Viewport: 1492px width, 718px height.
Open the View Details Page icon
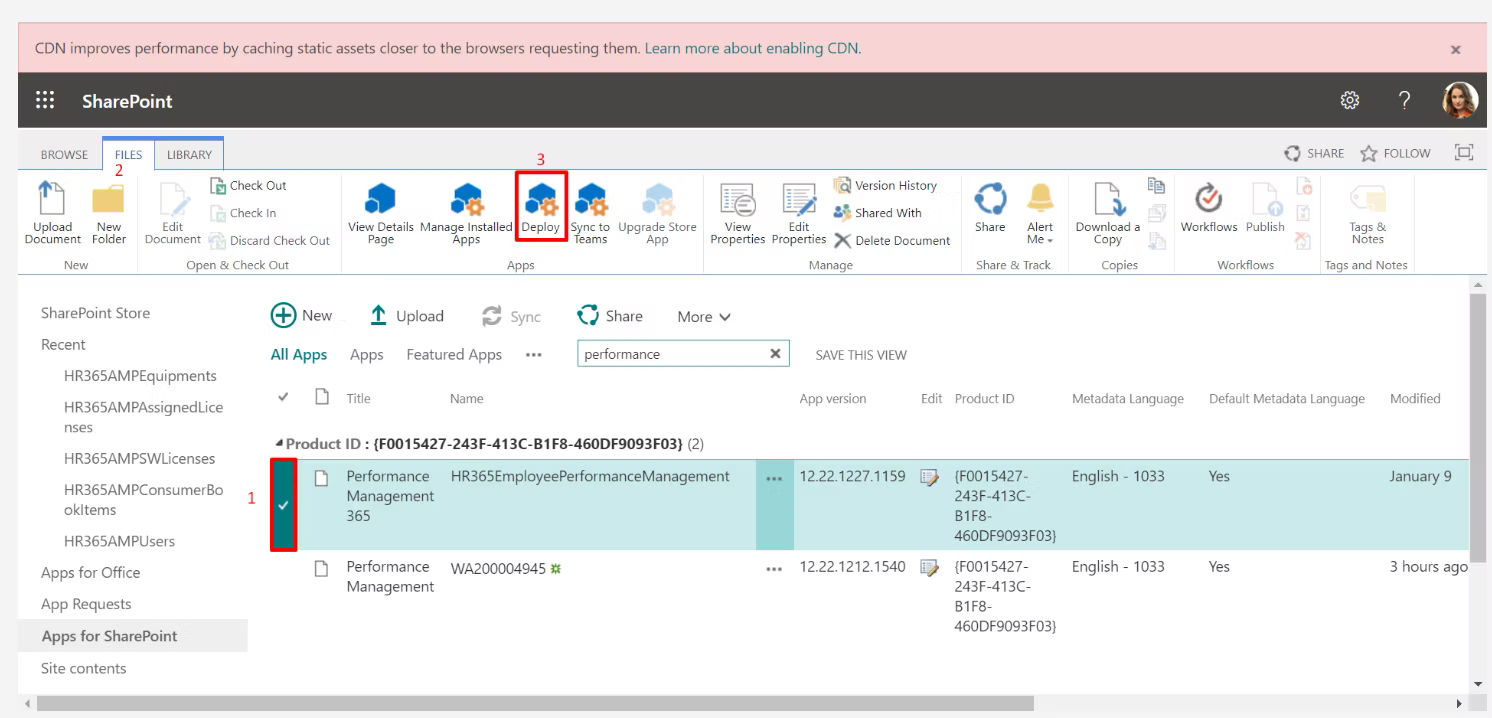tap(380, 205)
